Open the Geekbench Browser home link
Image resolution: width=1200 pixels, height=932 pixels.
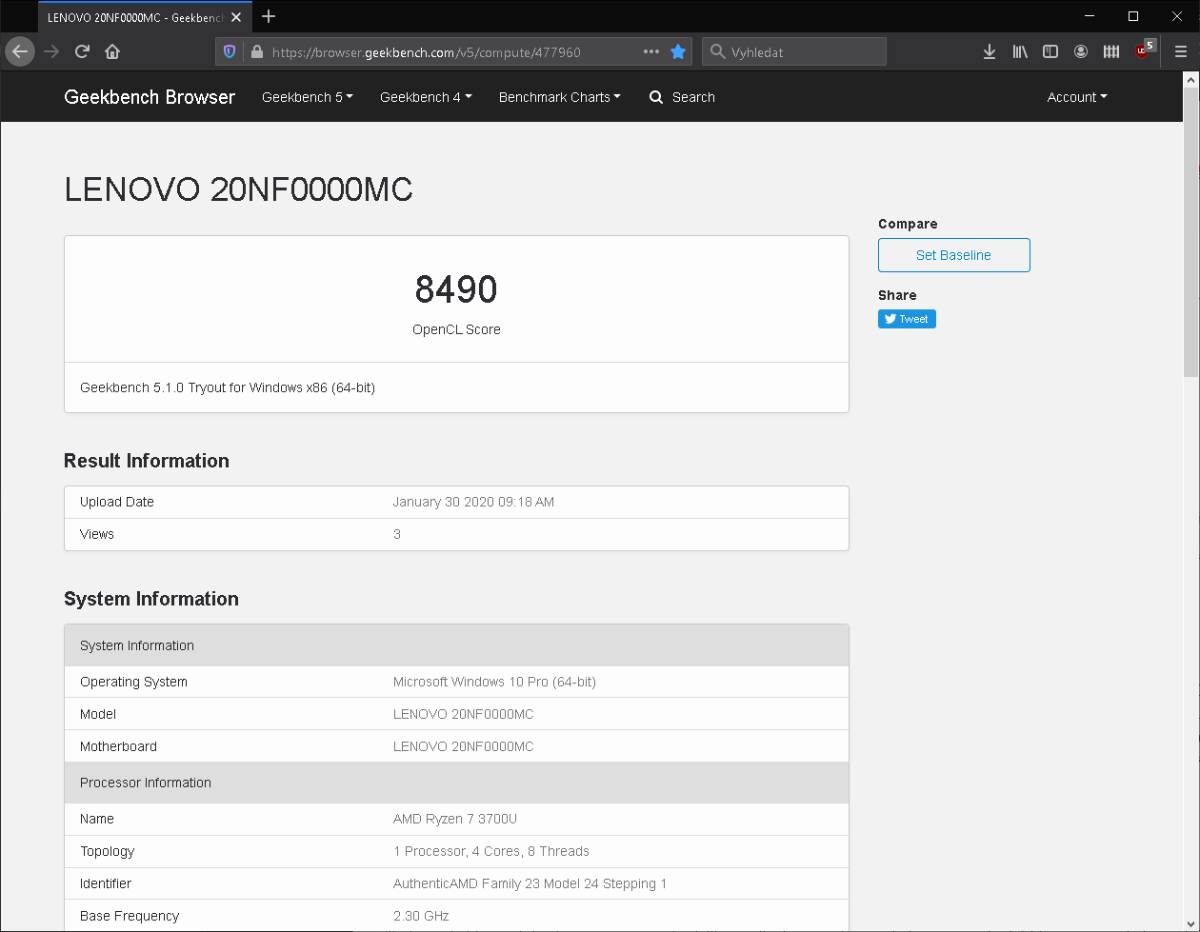tap(149, 97)
